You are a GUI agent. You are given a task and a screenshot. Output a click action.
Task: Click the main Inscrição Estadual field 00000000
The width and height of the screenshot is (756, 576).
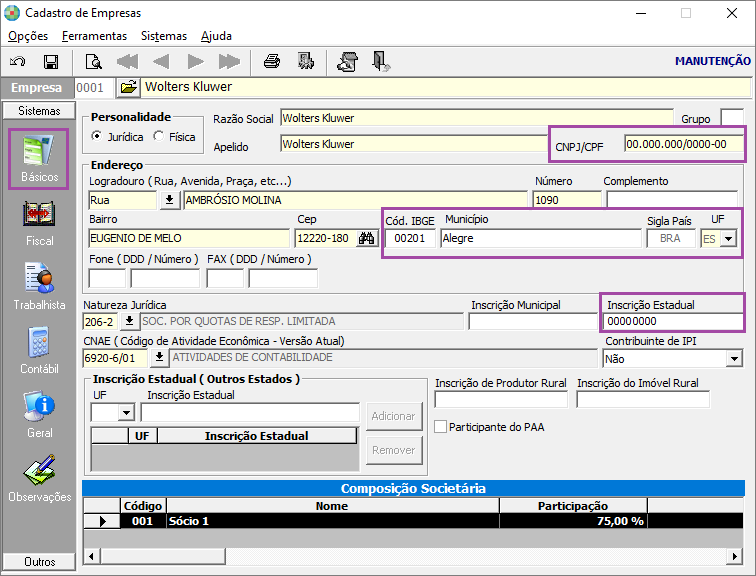[673, 321]
